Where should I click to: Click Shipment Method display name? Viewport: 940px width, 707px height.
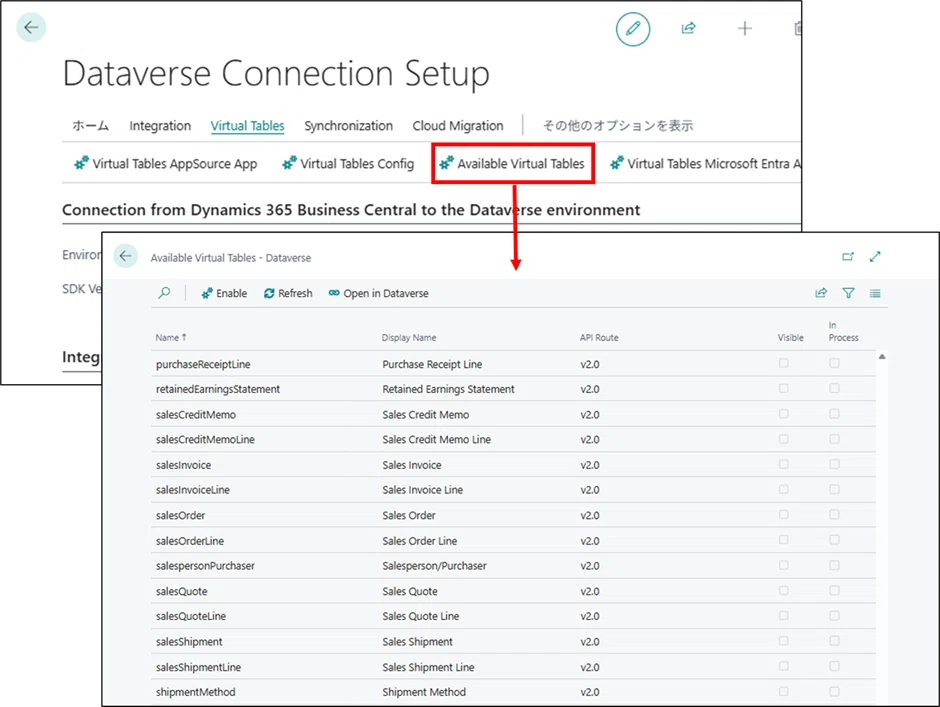click(424, 692)
